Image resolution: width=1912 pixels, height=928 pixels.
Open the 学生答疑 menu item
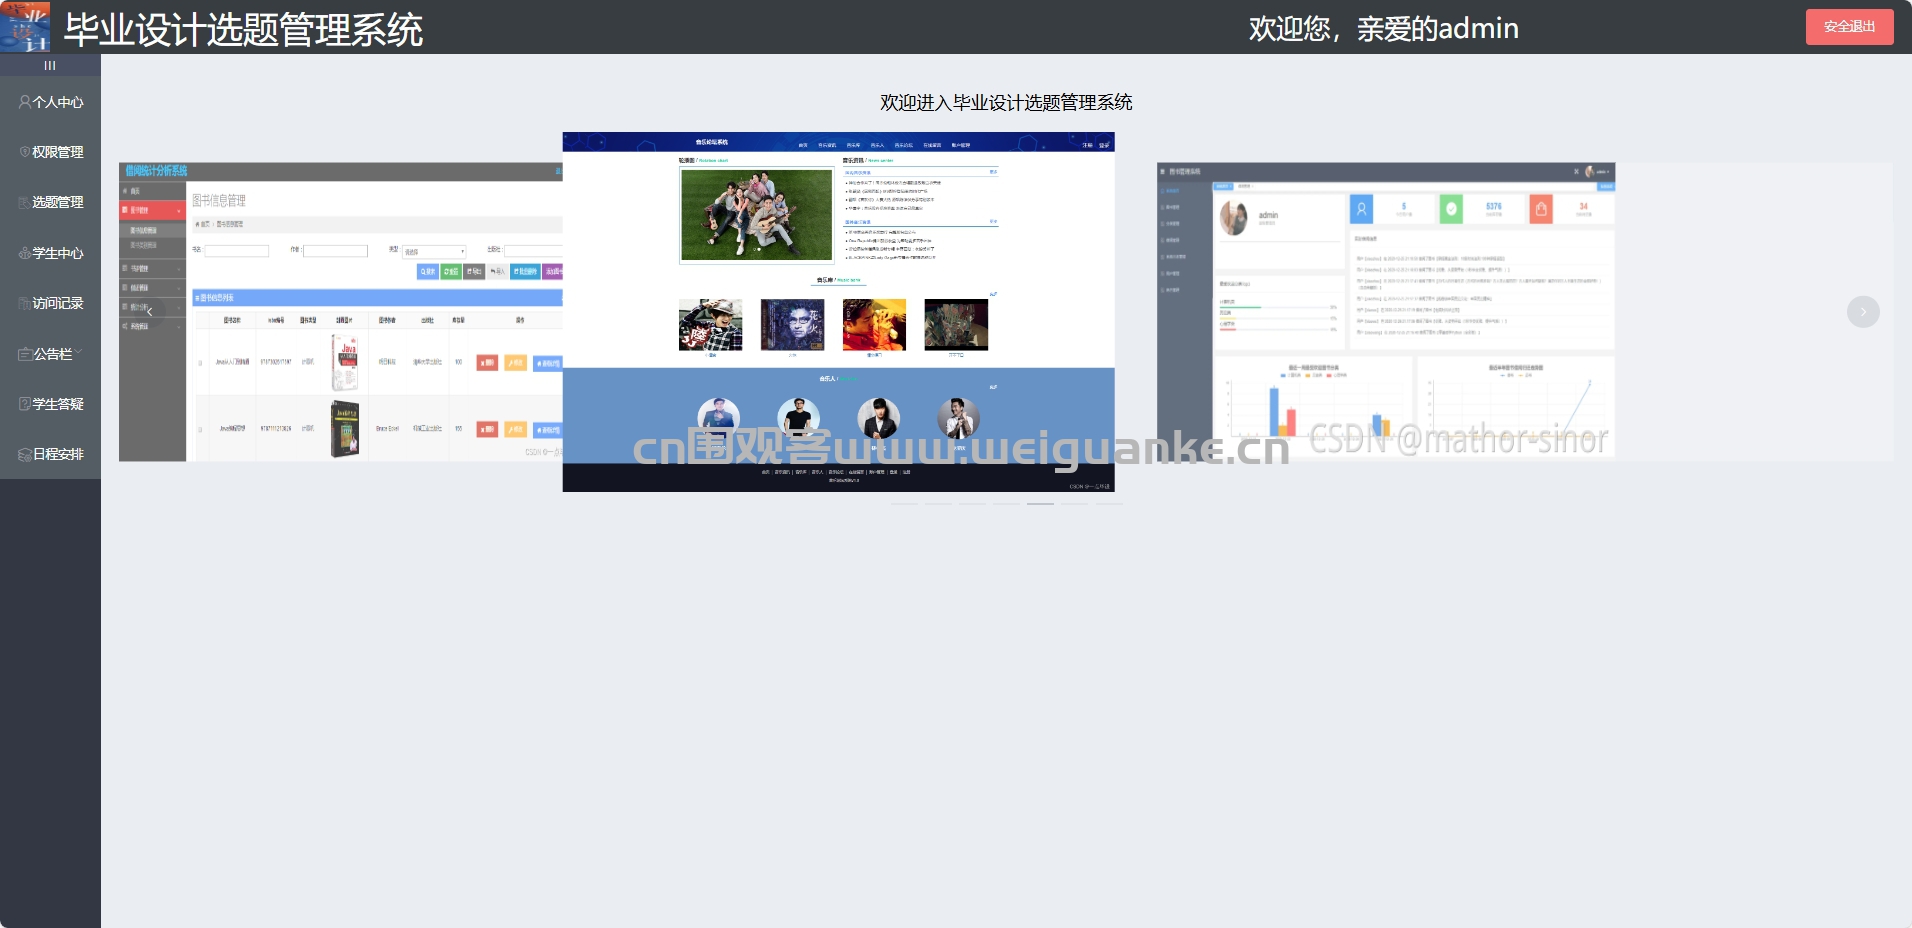click(50, 404)
